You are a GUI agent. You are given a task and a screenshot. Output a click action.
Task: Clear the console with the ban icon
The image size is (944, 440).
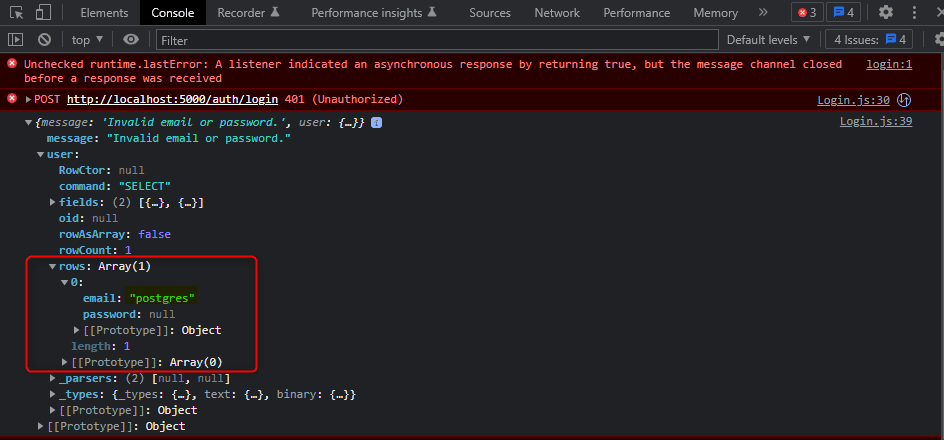(44, 40)
